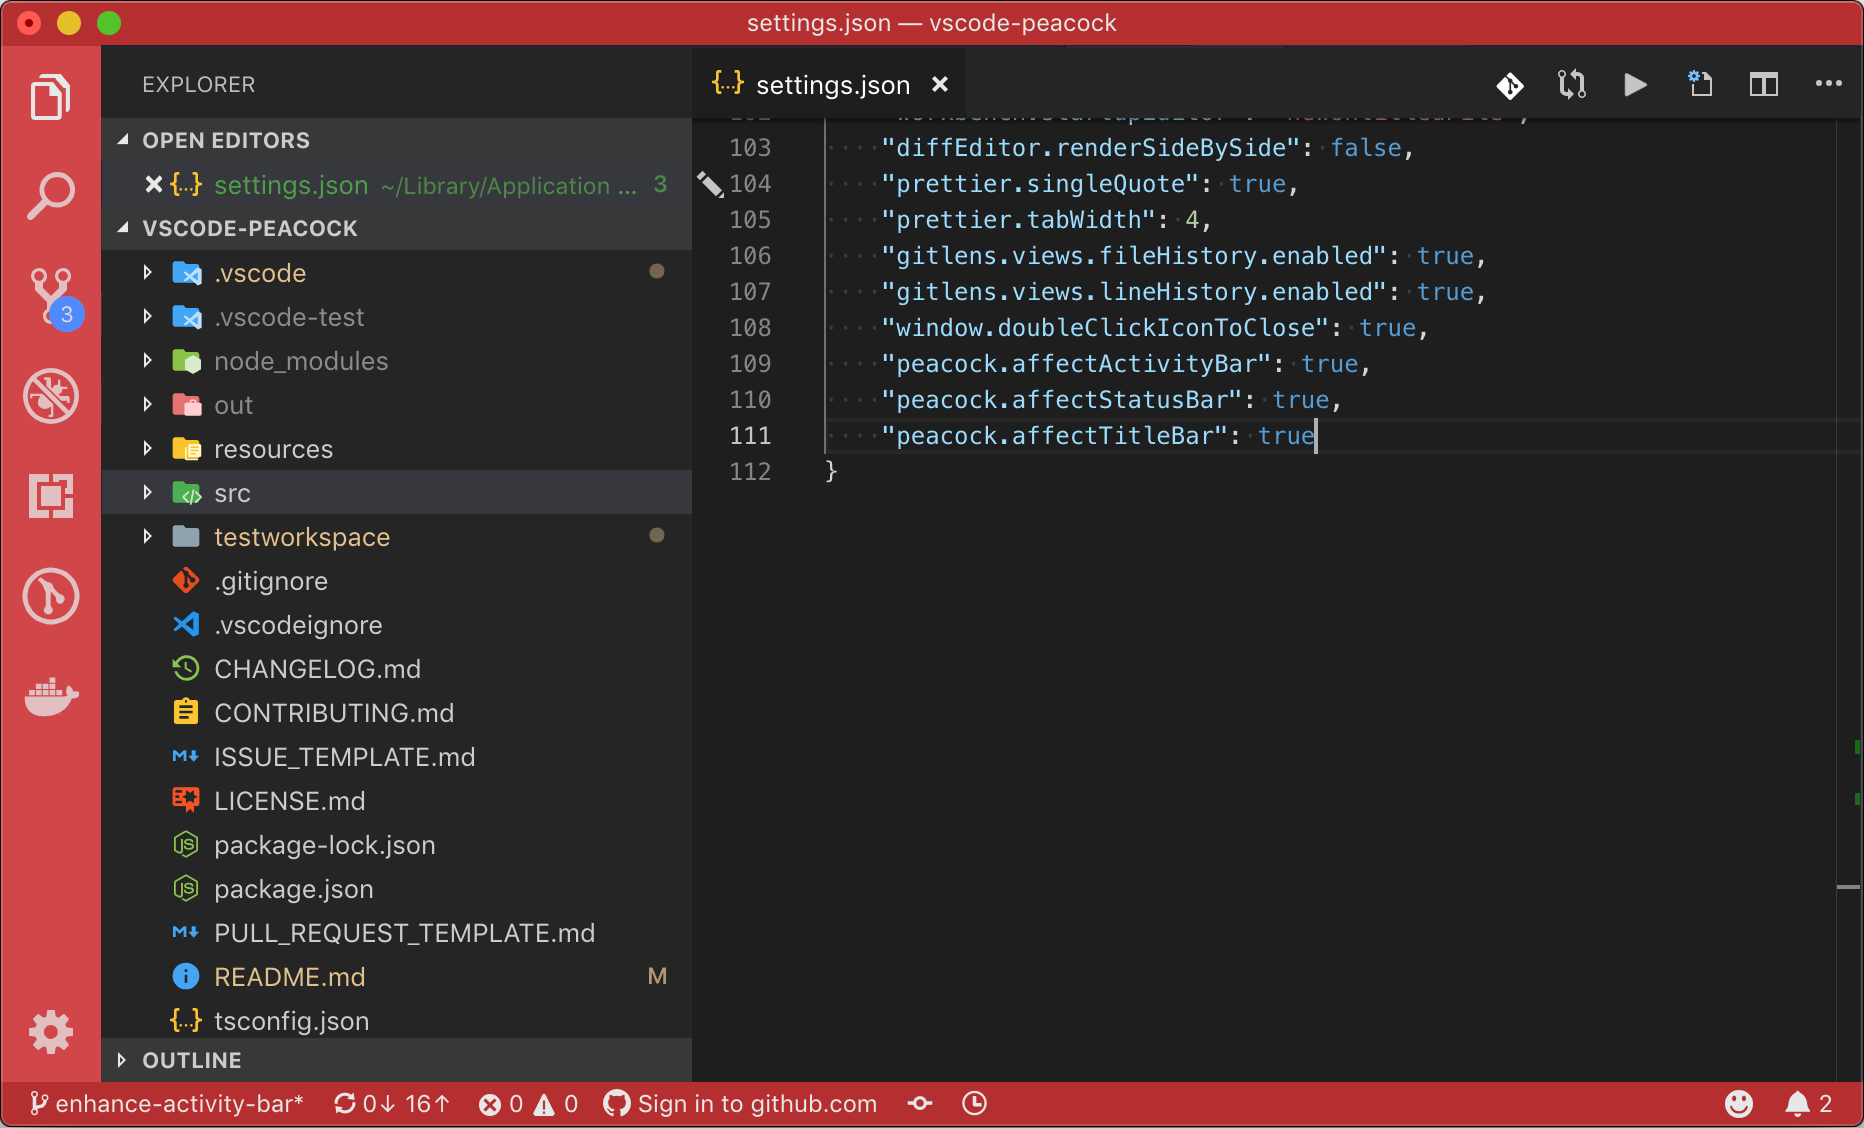Viewport: 1864px width, 1128px height.
Task: Close settings.json from Open Editors list
Action: (153, 184)
